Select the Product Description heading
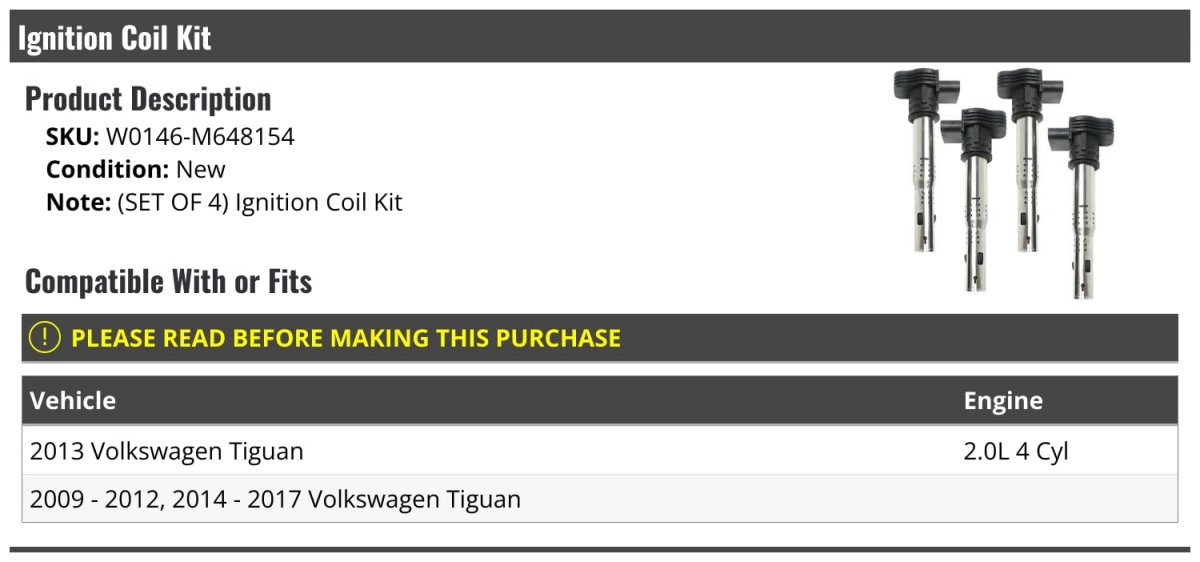The height and width of the screenshot is (562, 1200). 148,99
